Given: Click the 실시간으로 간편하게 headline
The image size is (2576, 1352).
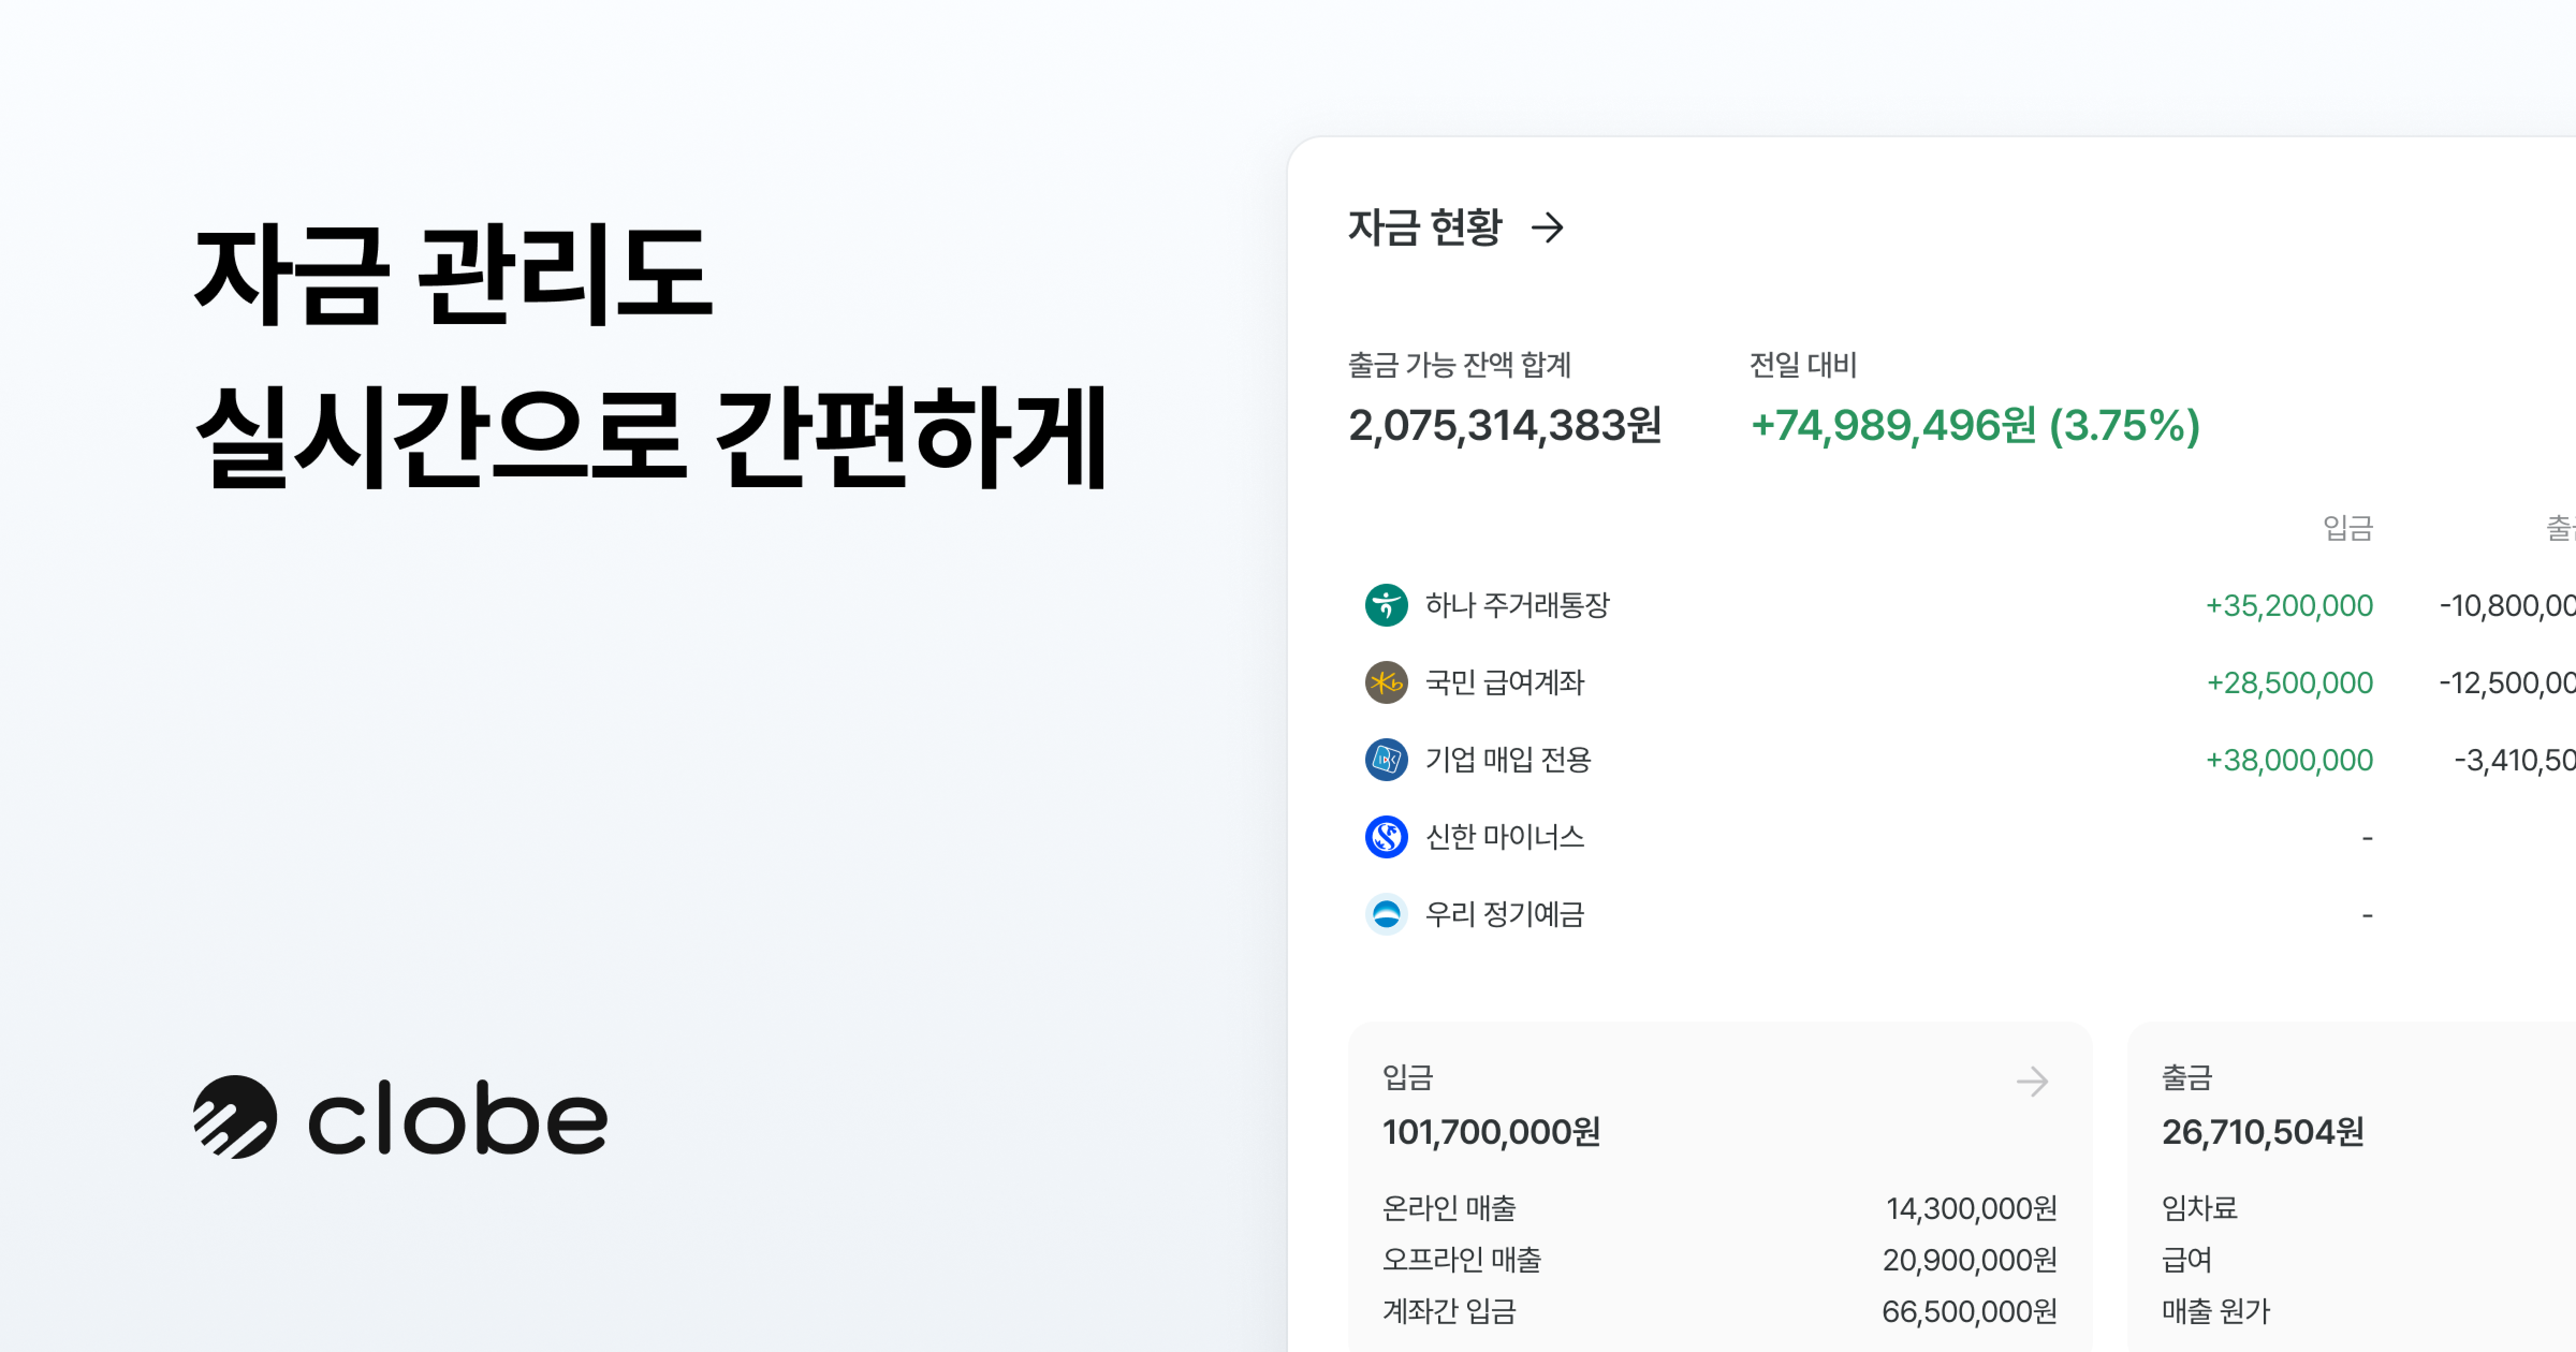Looking at the screenshot, I should tap(651, 437).
